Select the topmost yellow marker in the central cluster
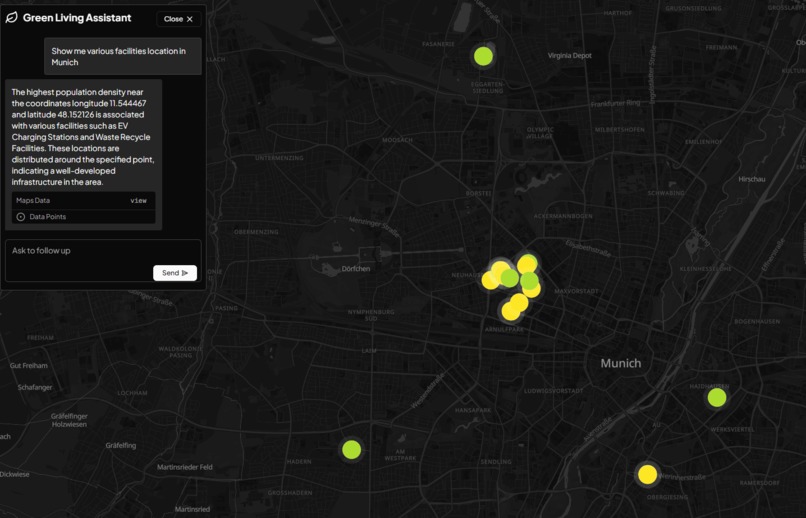 tap(527, 264)
